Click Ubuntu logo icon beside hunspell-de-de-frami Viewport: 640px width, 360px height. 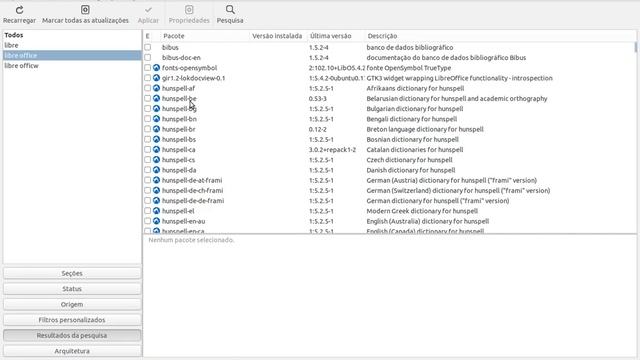point(156,200)
